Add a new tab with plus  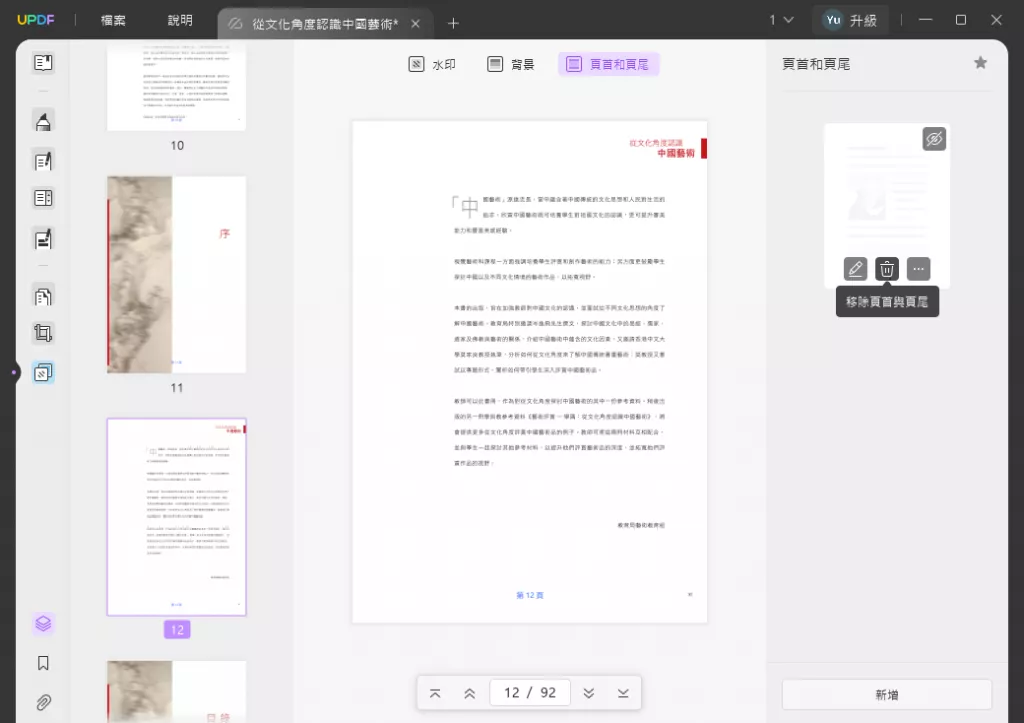coord(453,24)
